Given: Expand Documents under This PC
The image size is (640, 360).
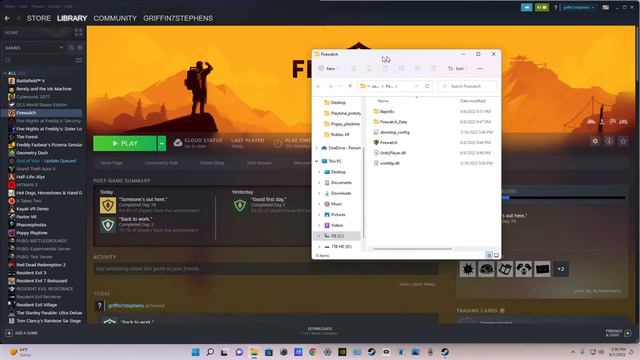Looking at the screenshot, I should [319, 183].
